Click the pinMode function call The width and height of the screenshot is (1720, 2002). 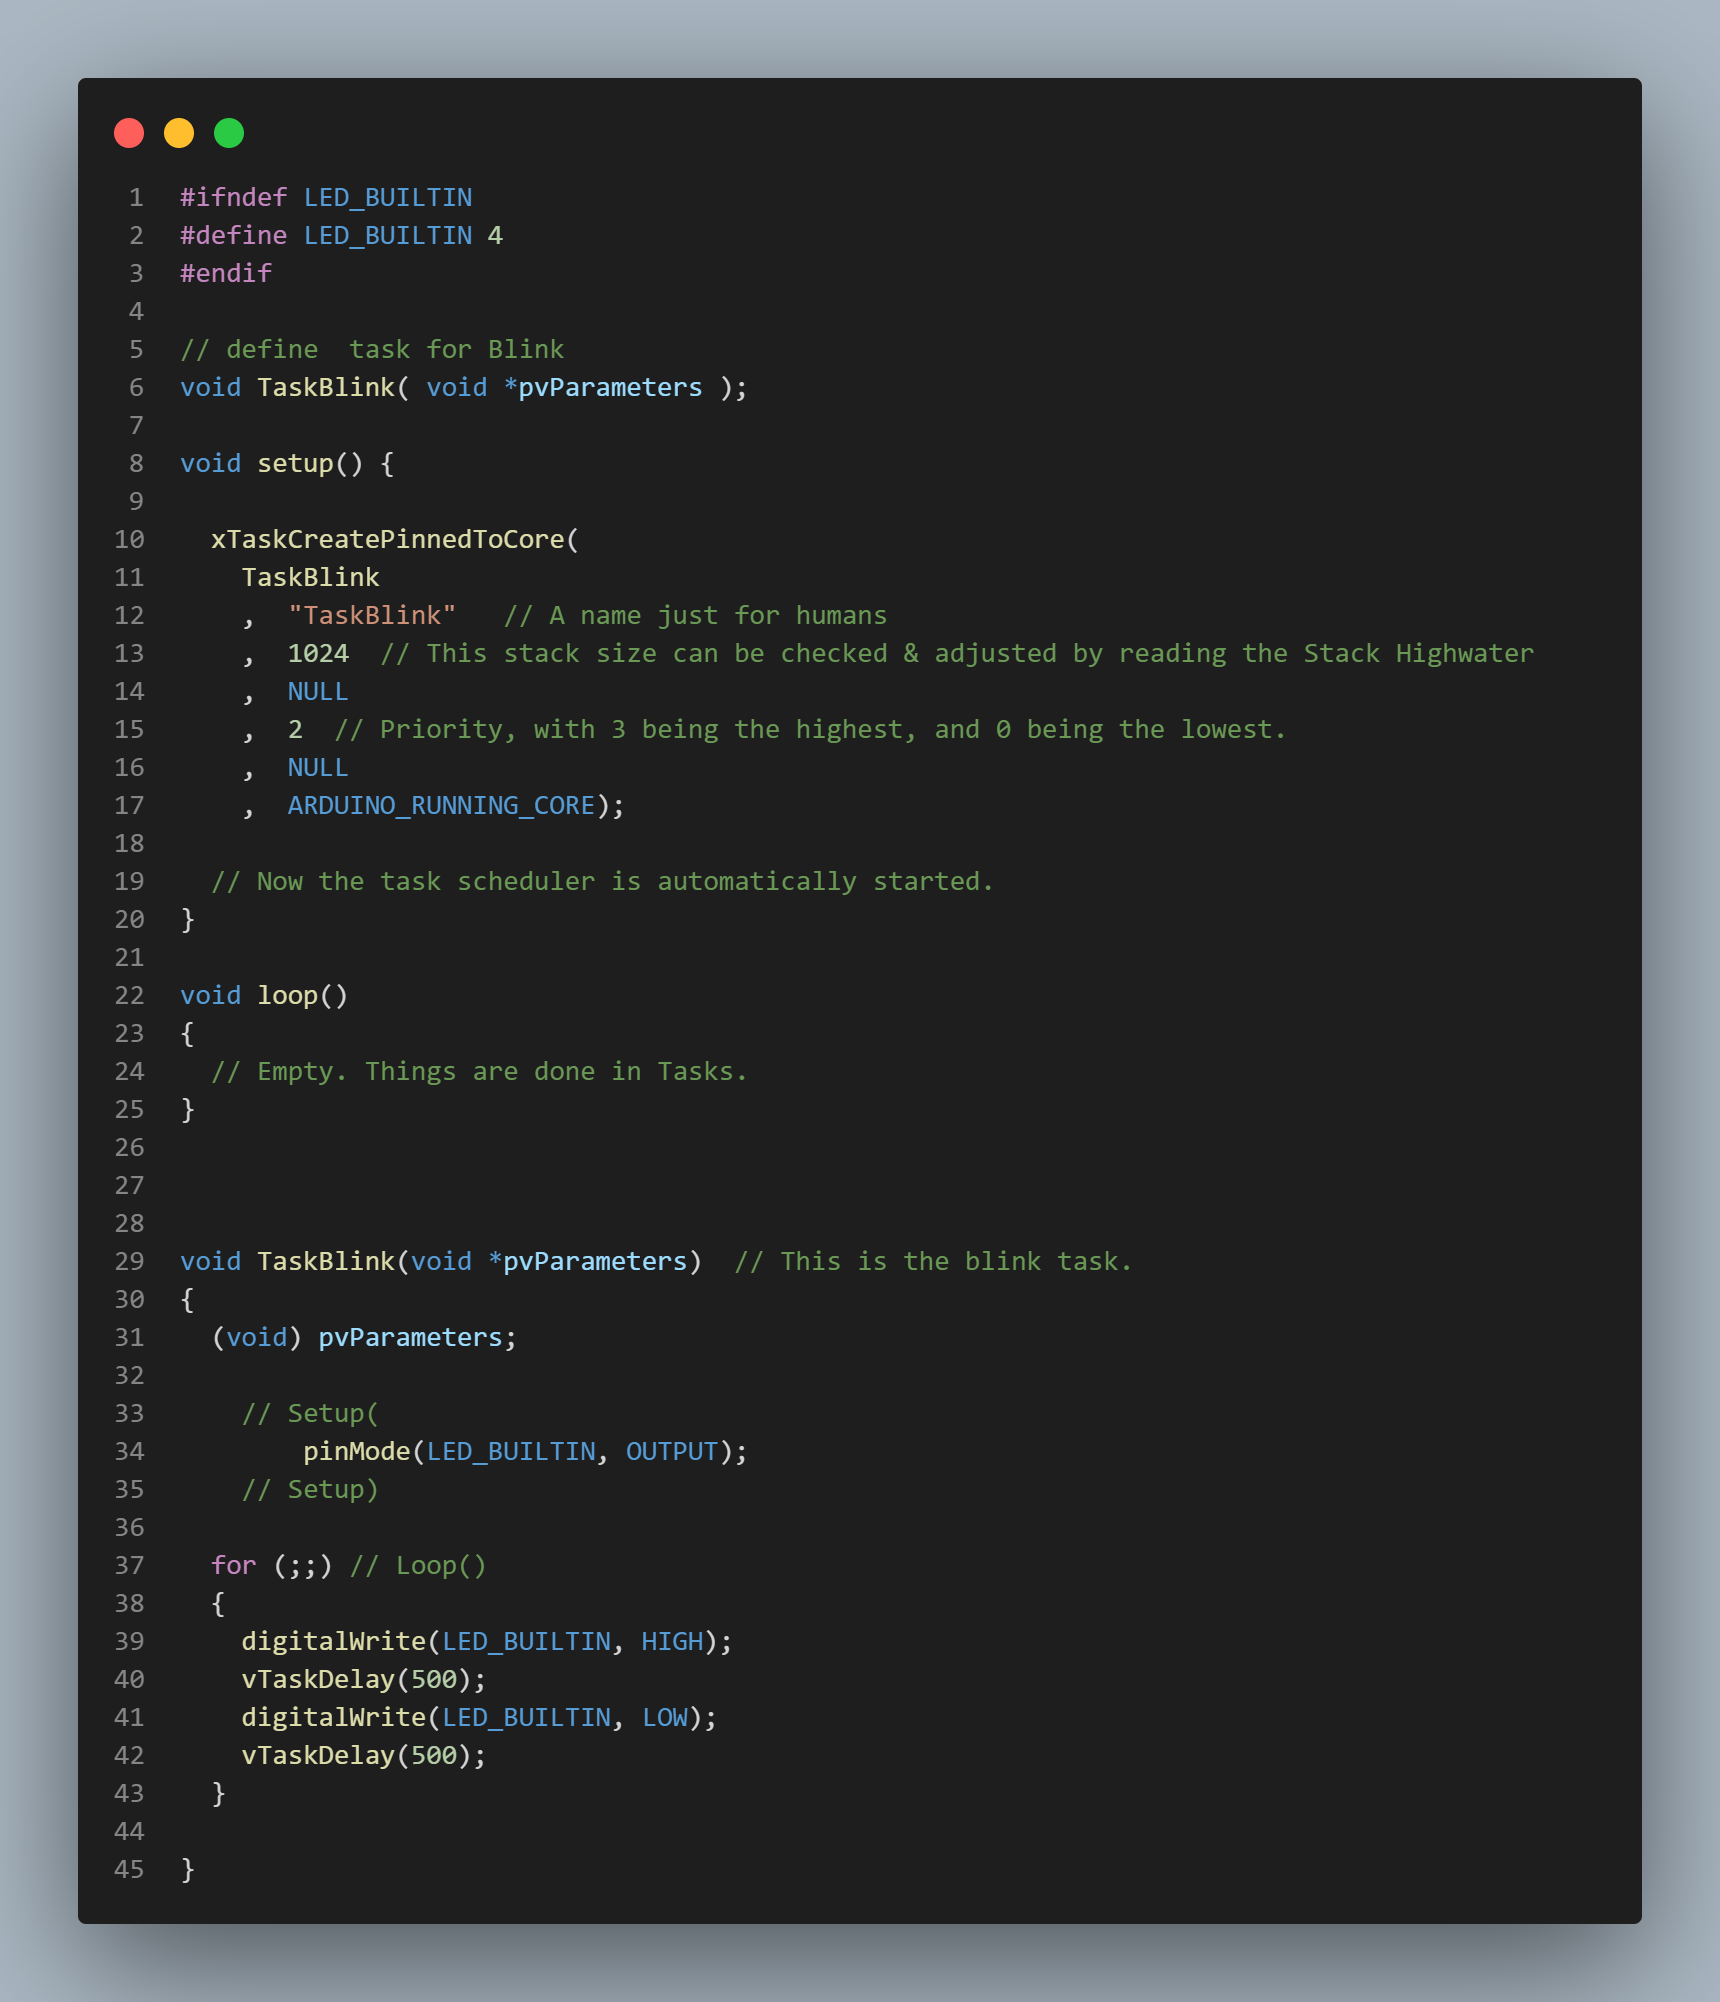click(356, 1452)
